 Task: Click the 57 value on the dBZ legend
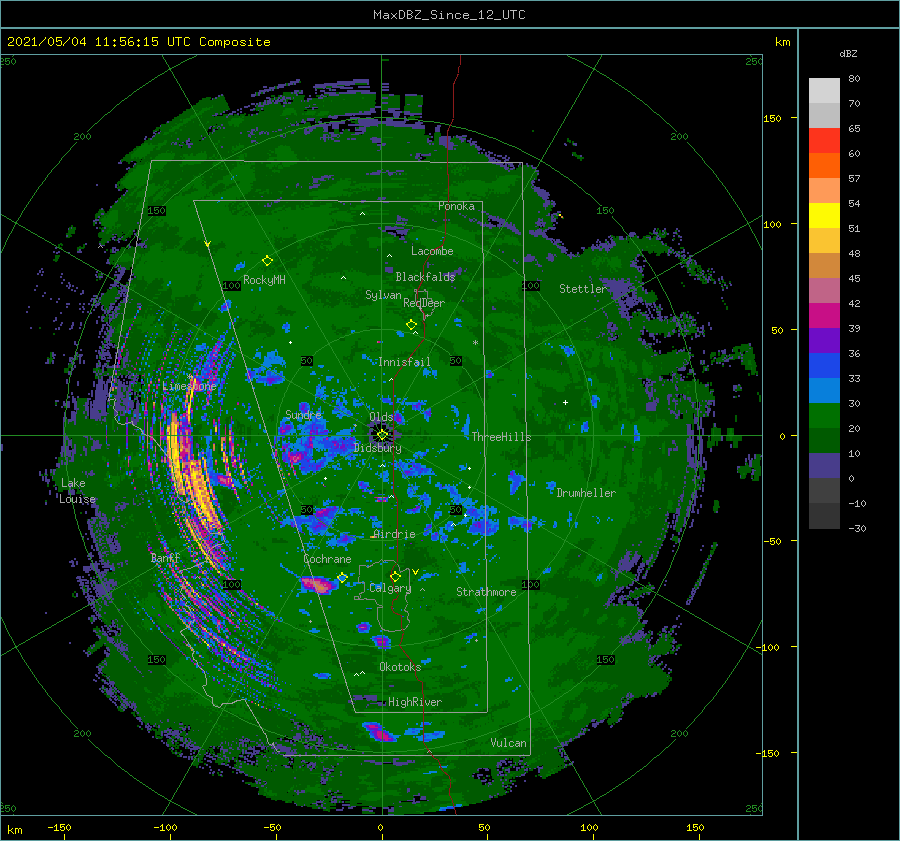pyautogui.click(x=854, y=179)
